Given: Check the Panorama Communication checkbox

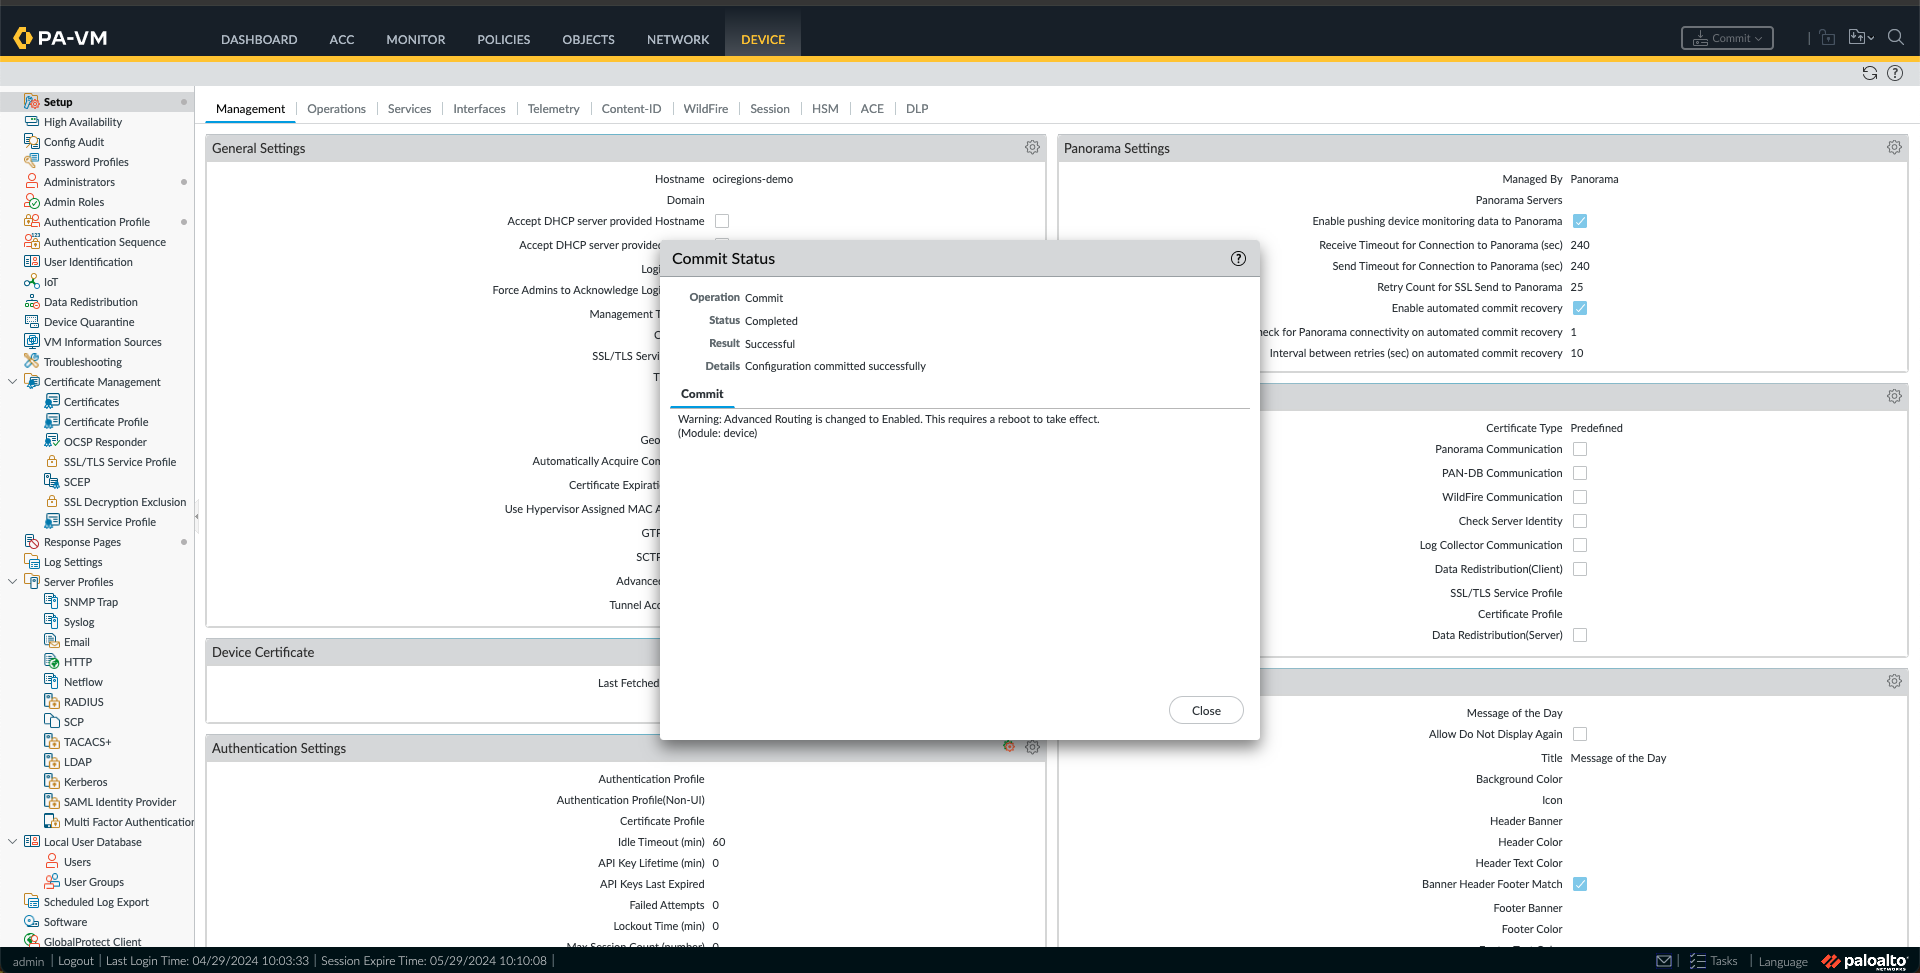Looking at the screenshot, I should pos(1580,450).
